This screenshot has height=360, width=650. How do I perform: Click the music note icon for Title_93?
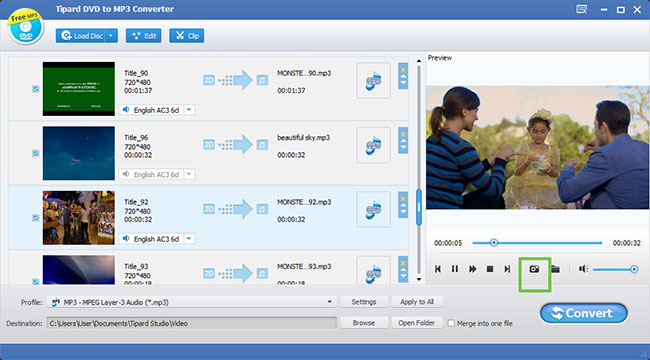point(262,273)
